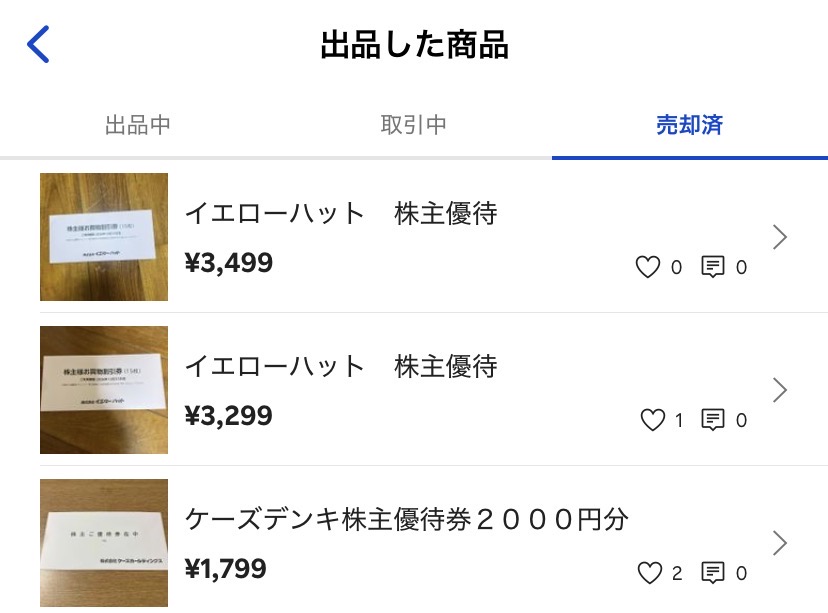Switch to the 出品中 tab
The image size is (828, 613).
[138, 126]
